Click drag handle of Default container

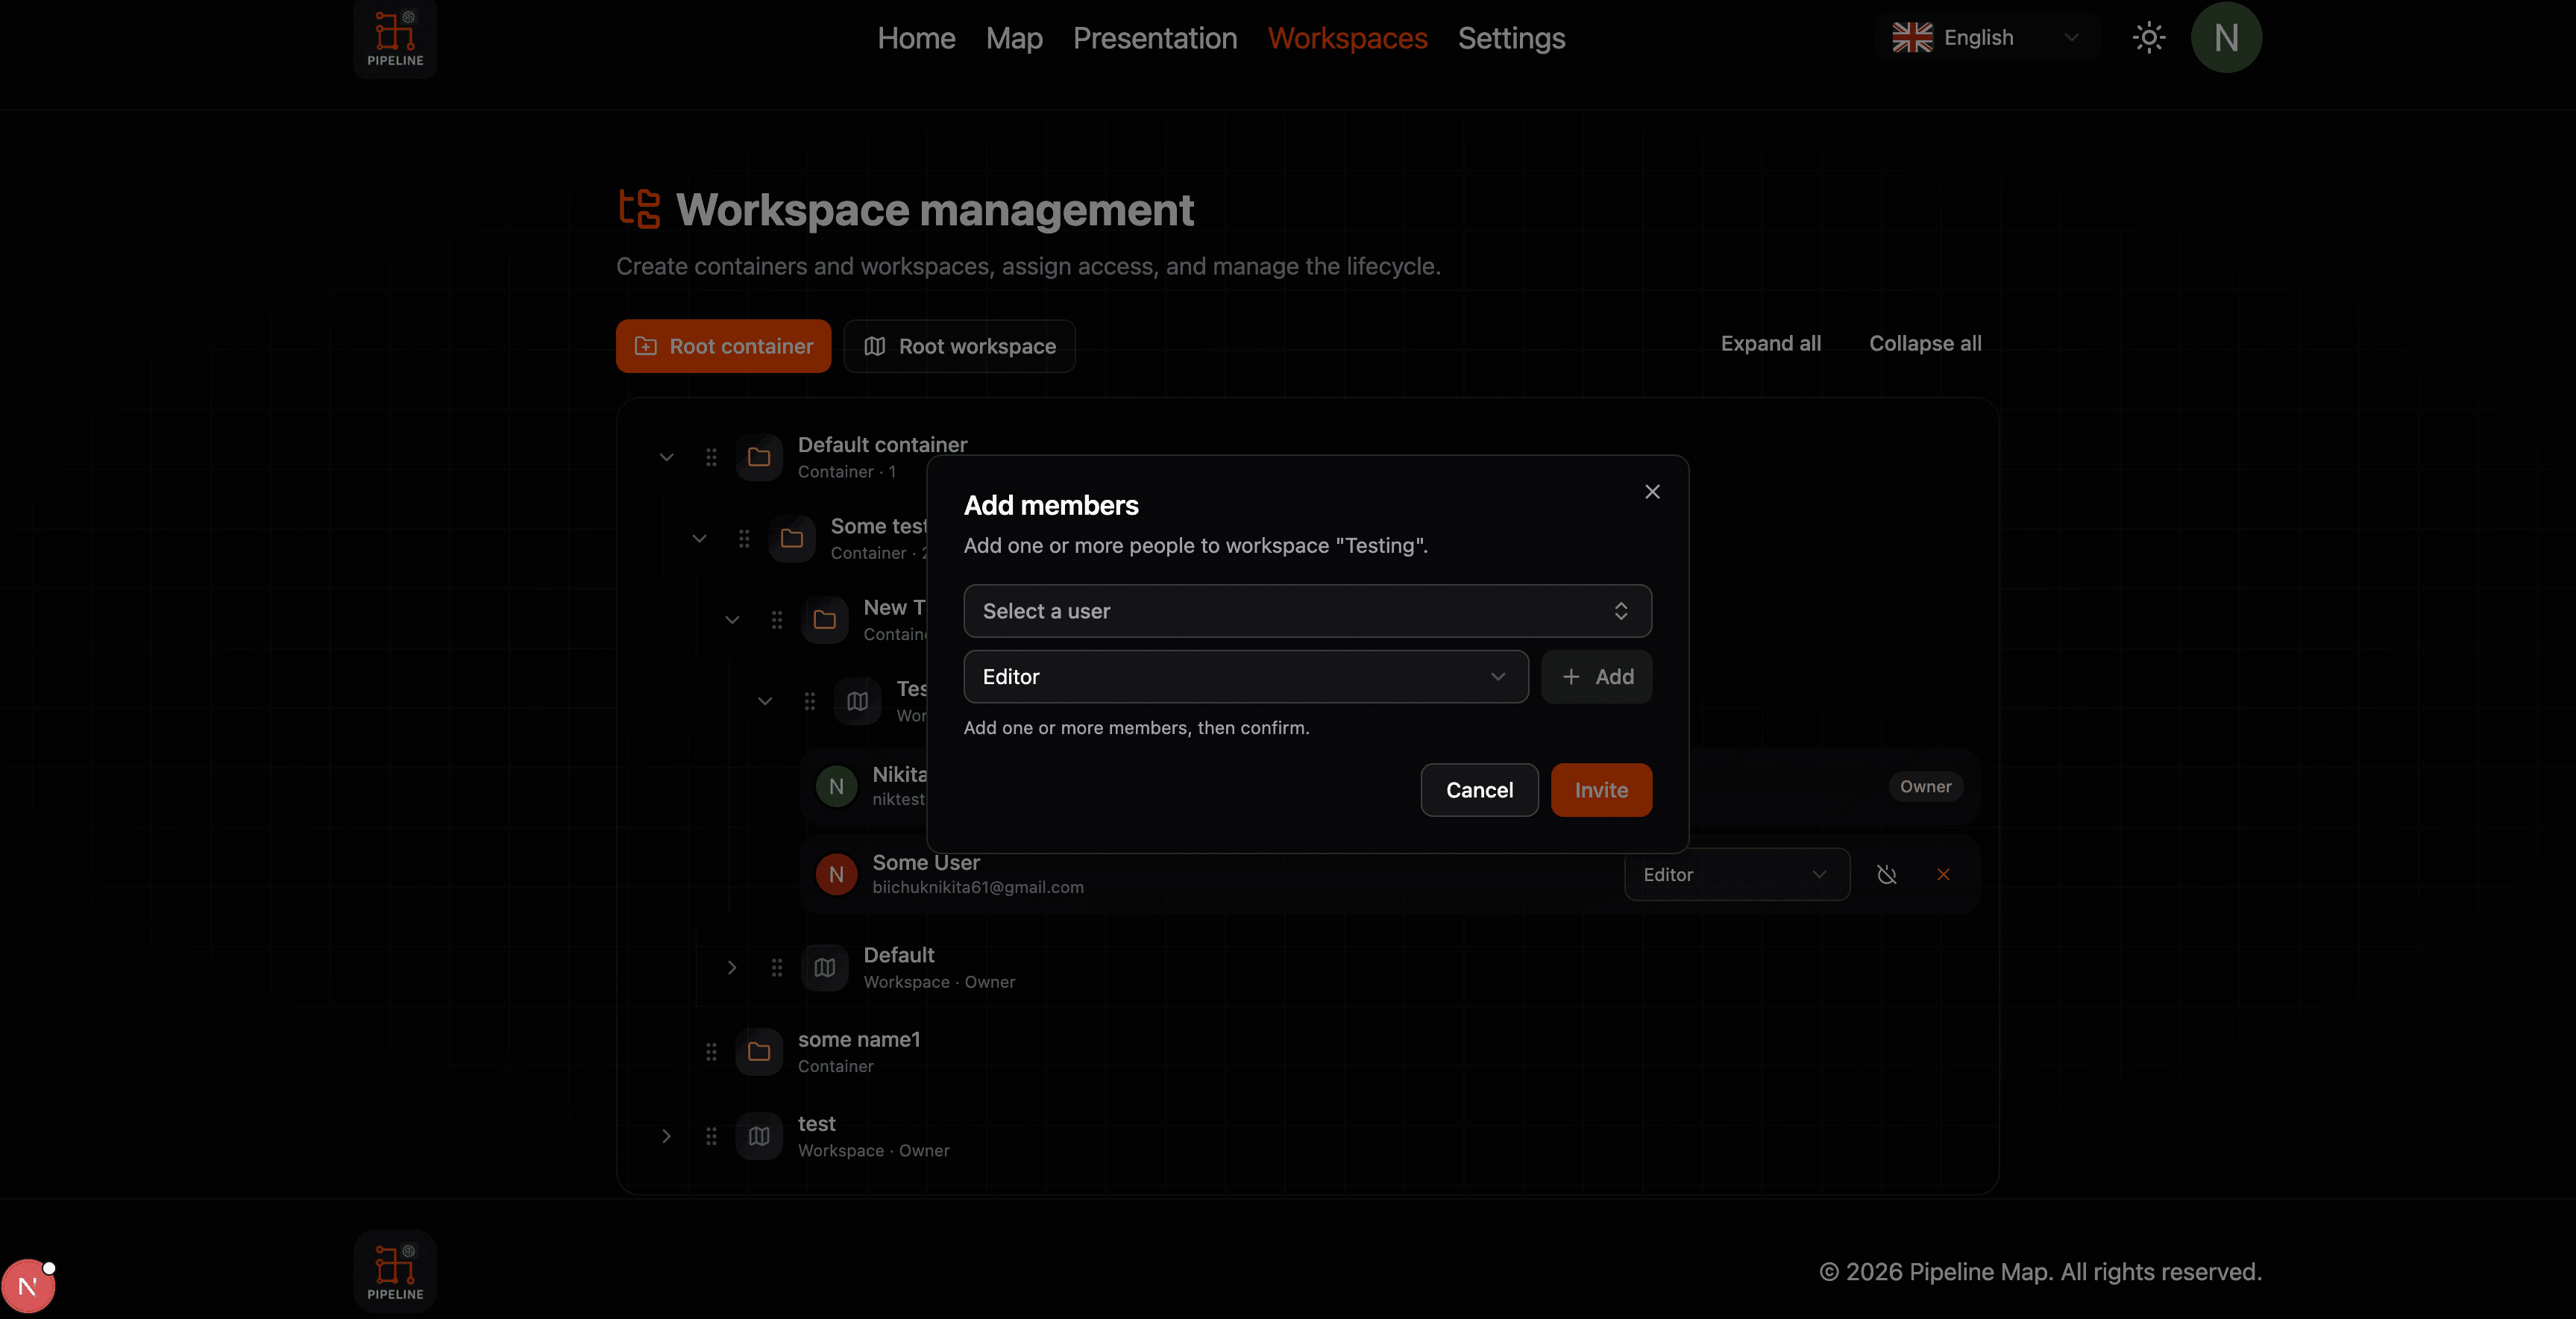pos(711,457)
